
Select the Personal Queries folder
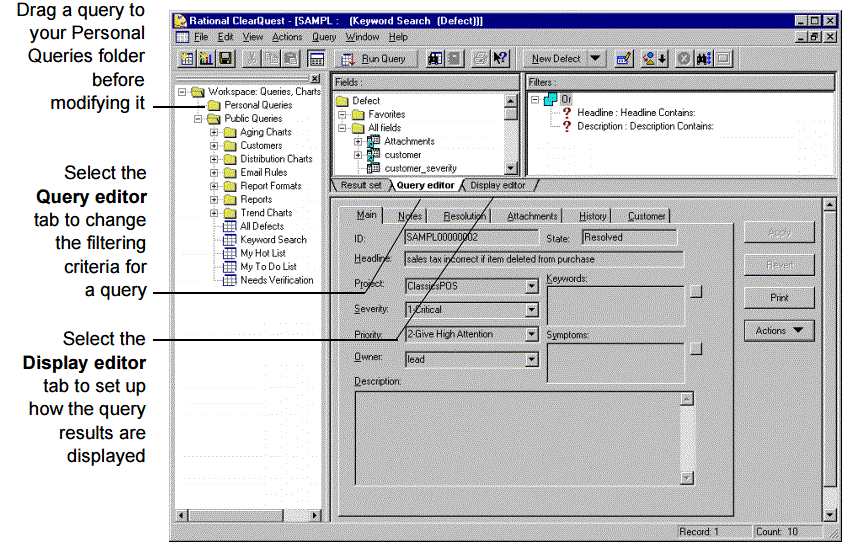[257, 105]
